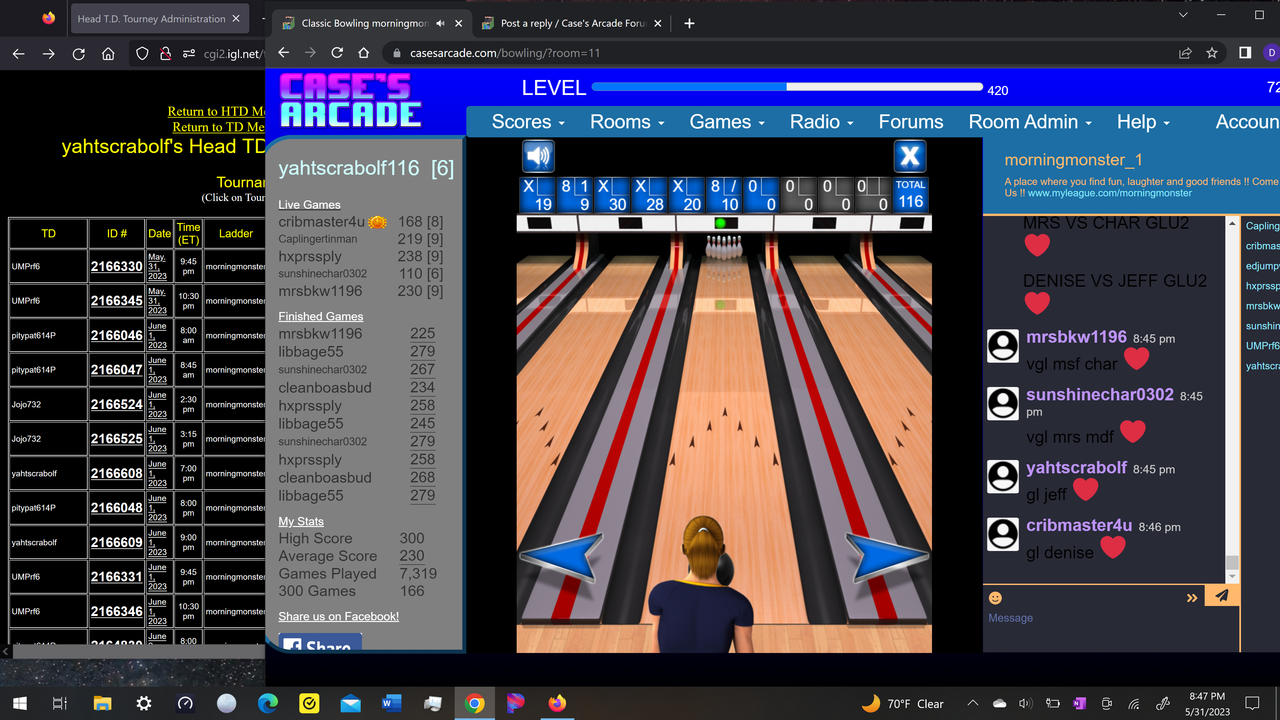Go to Forums in the navigation bar

tap(911, 122)
